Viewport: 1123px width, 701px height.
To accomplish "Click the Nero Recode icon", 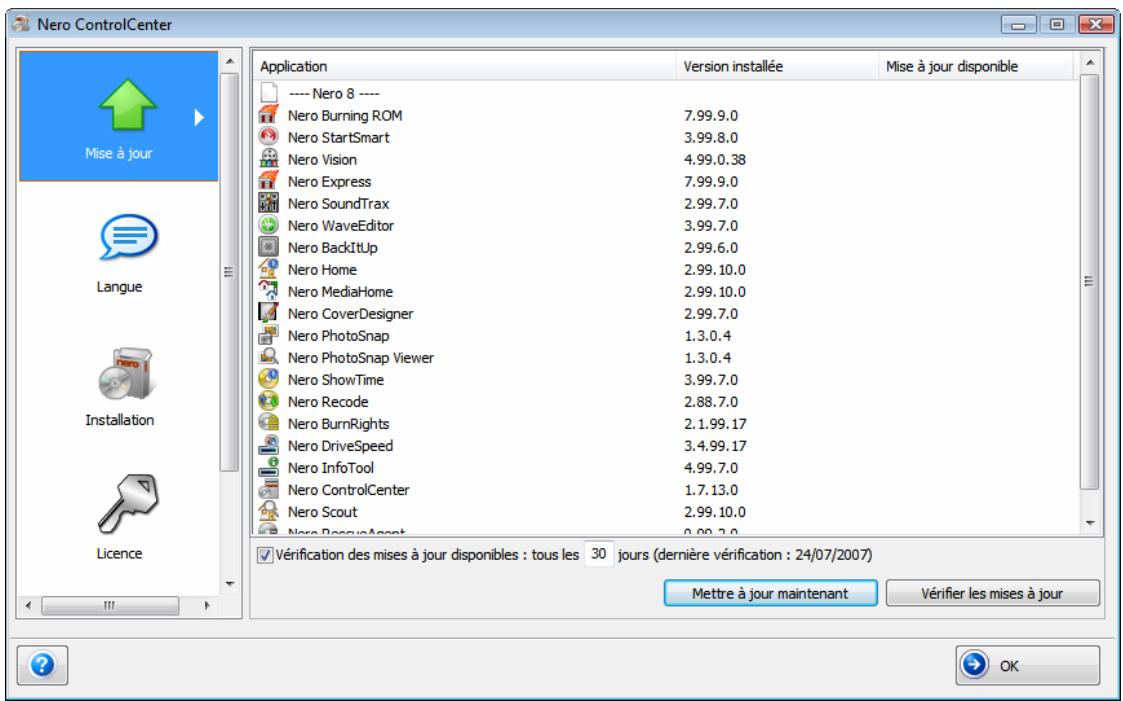I will pyautogui.click(x=269, y=401).
